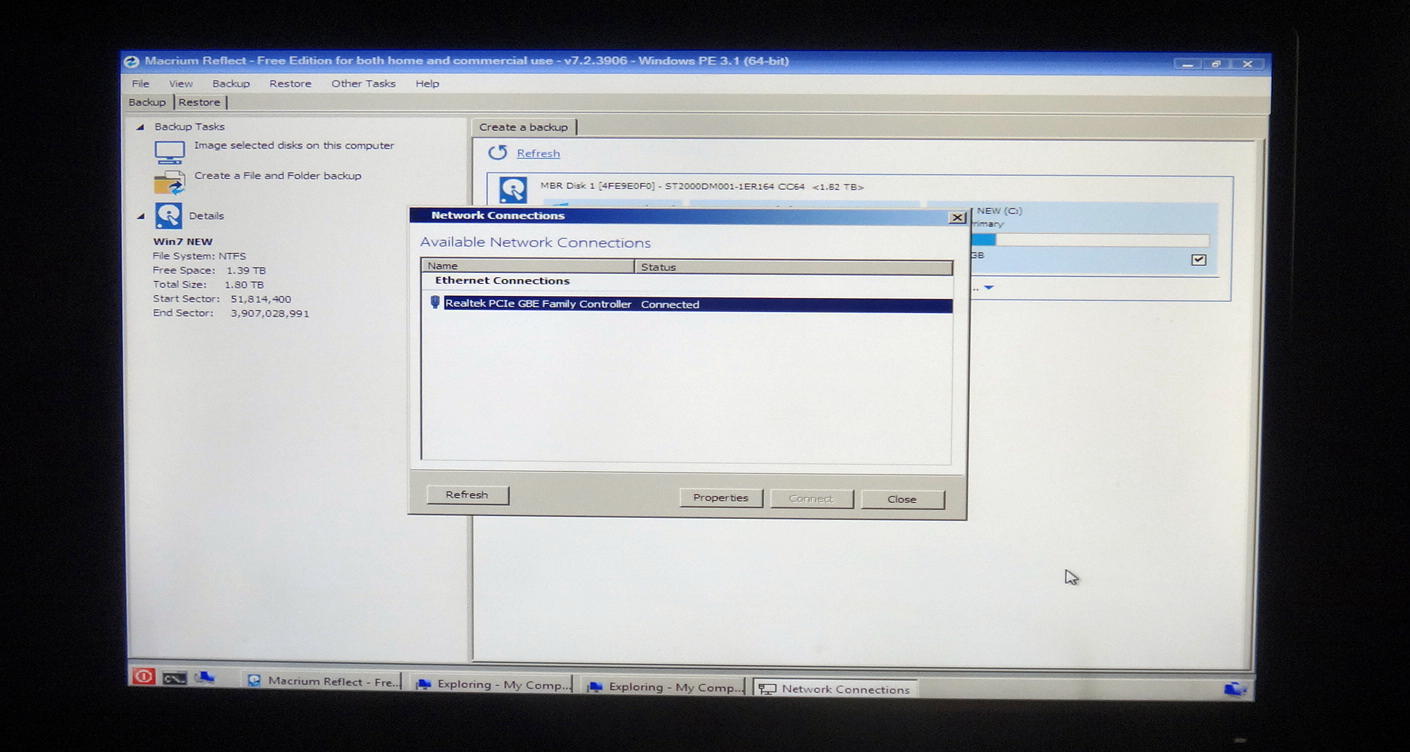Click the End Sector 3,907,028,991 value
1410x752 pixels.
coord(269,313)
